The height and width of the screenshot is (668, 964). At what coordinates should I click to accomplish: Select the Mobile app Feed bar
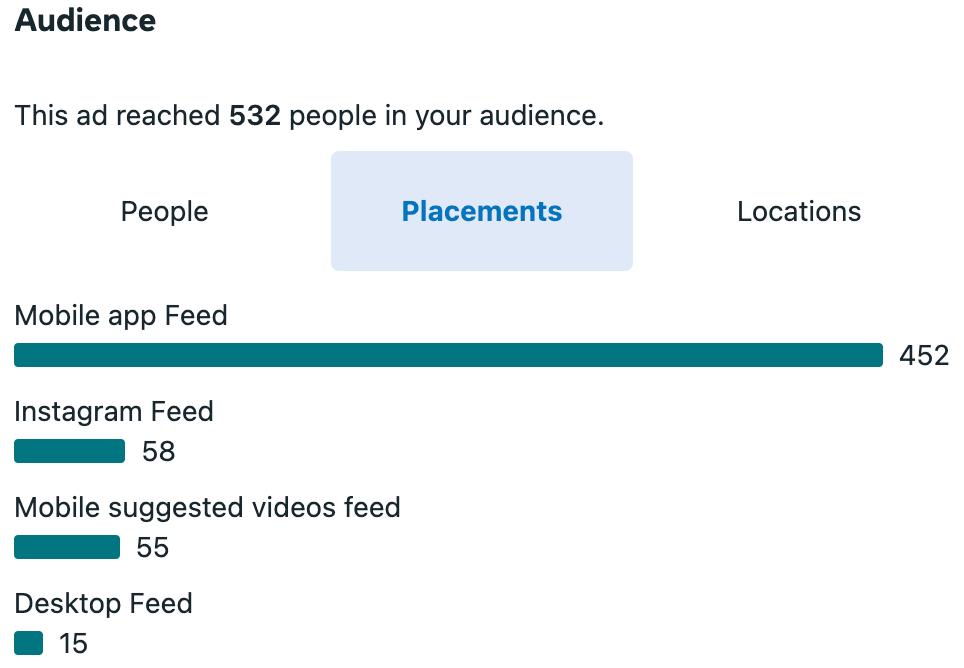point(448,355)
